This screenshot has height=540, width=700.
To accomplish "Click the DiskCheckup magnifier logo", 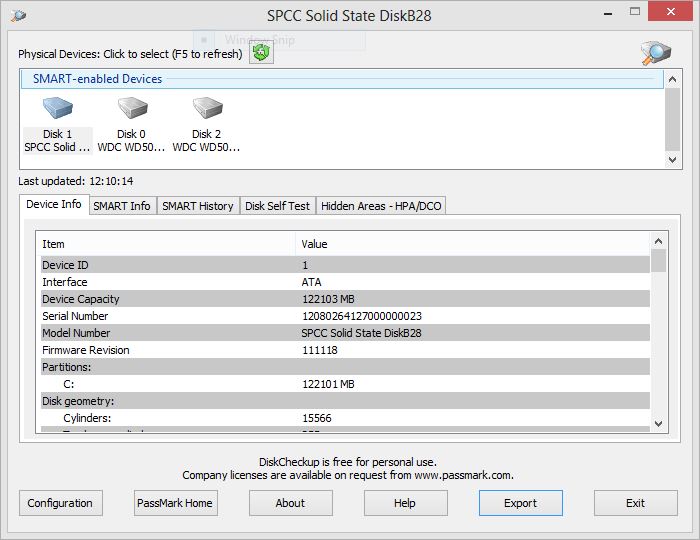I will pos(656,53).
